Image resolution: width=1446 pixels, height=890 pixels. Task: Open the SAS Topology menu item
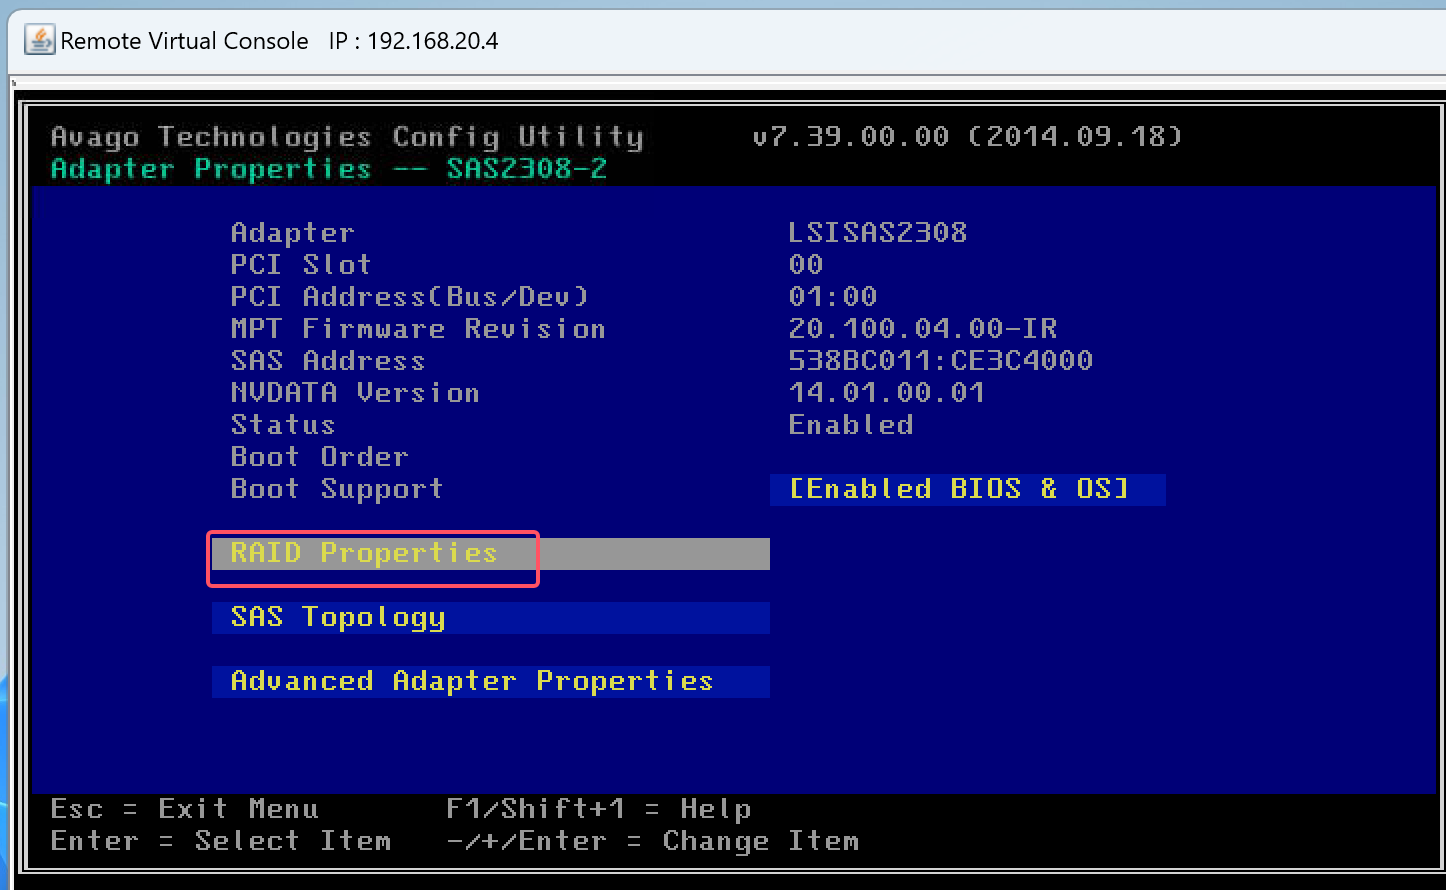click(x=490, y=617)
